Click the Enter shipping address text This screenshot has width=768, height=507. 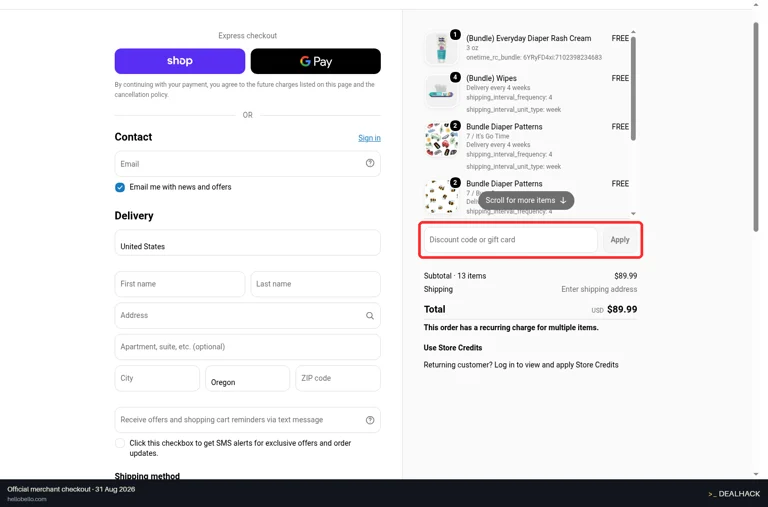point(599,290)
